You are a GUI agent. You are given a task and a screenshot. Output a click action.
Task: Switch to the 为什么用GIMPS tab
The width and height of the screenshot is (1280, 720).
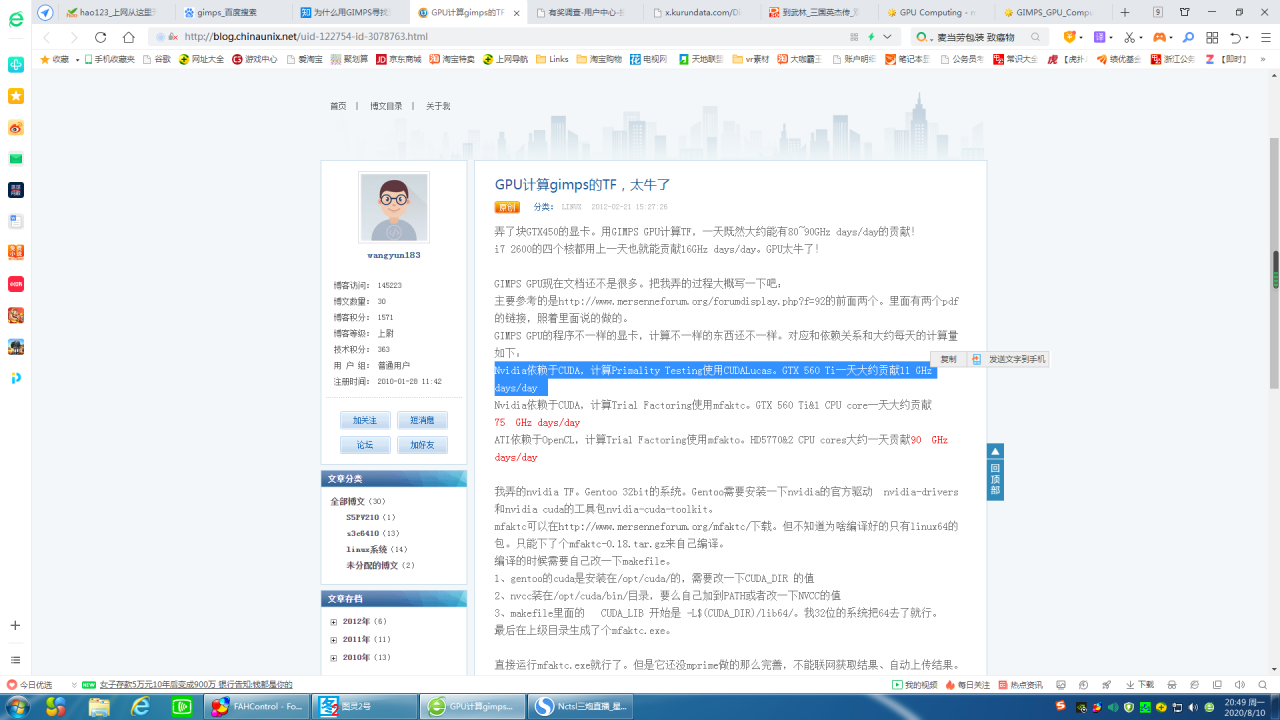pos(352,12)
